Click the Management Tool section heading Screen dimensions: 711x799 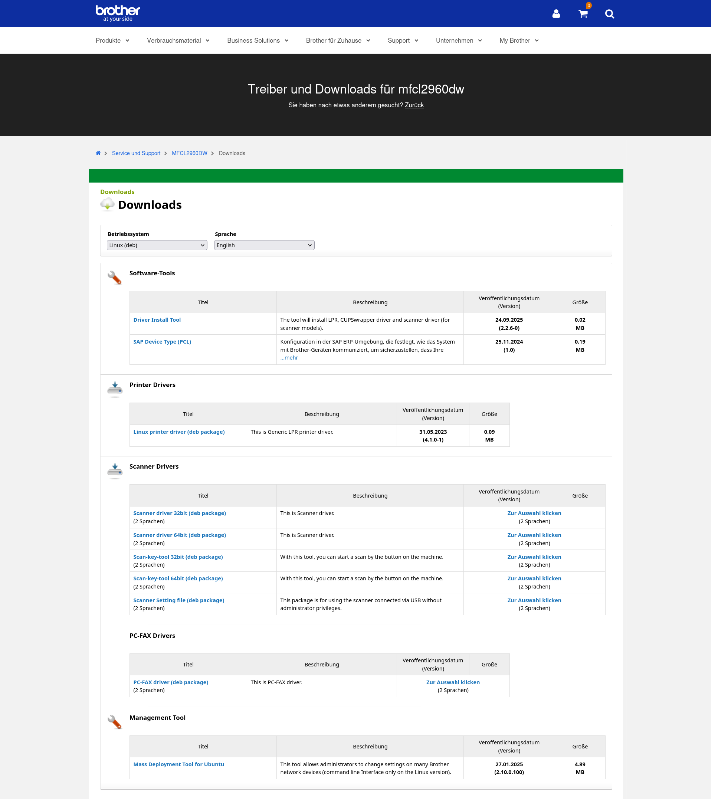(157, 717)
